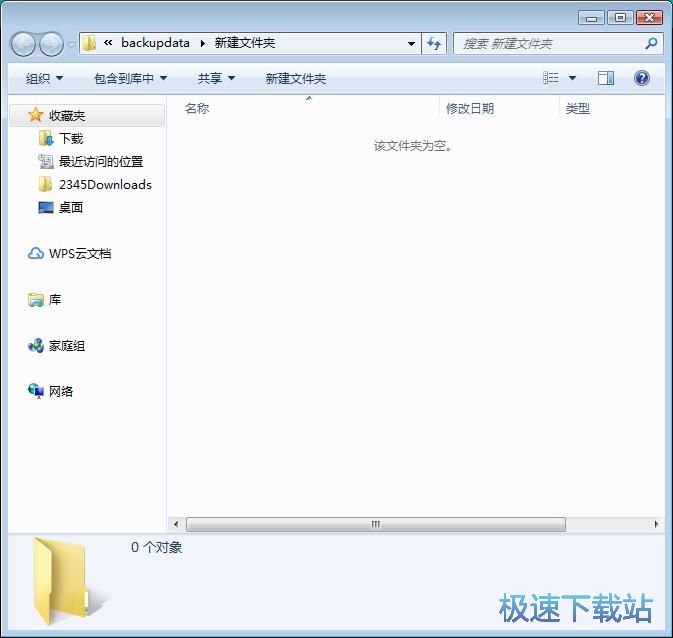
Task: Click the 2345Downloads folder icon
Action: 45,184
